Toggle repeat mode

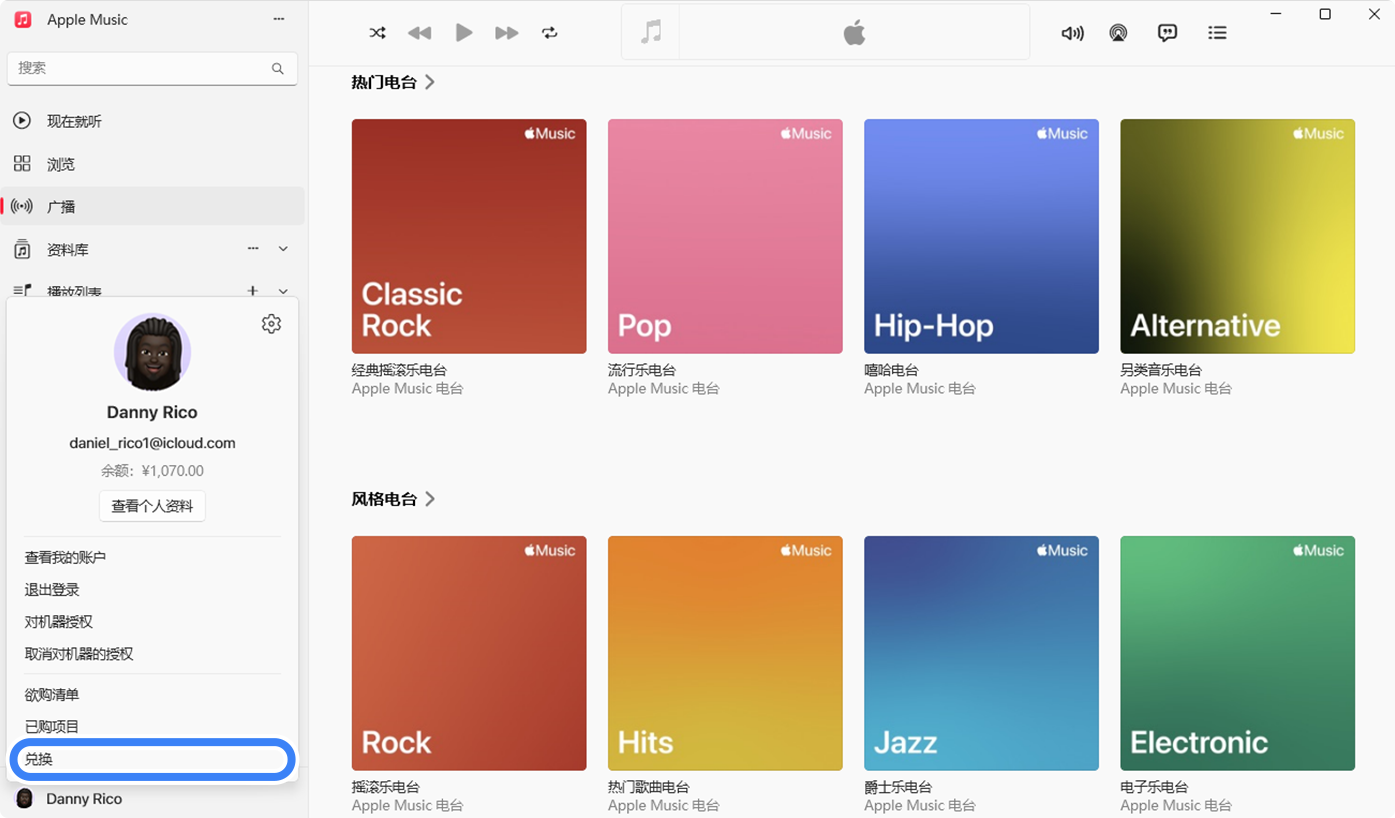[550, 33]
